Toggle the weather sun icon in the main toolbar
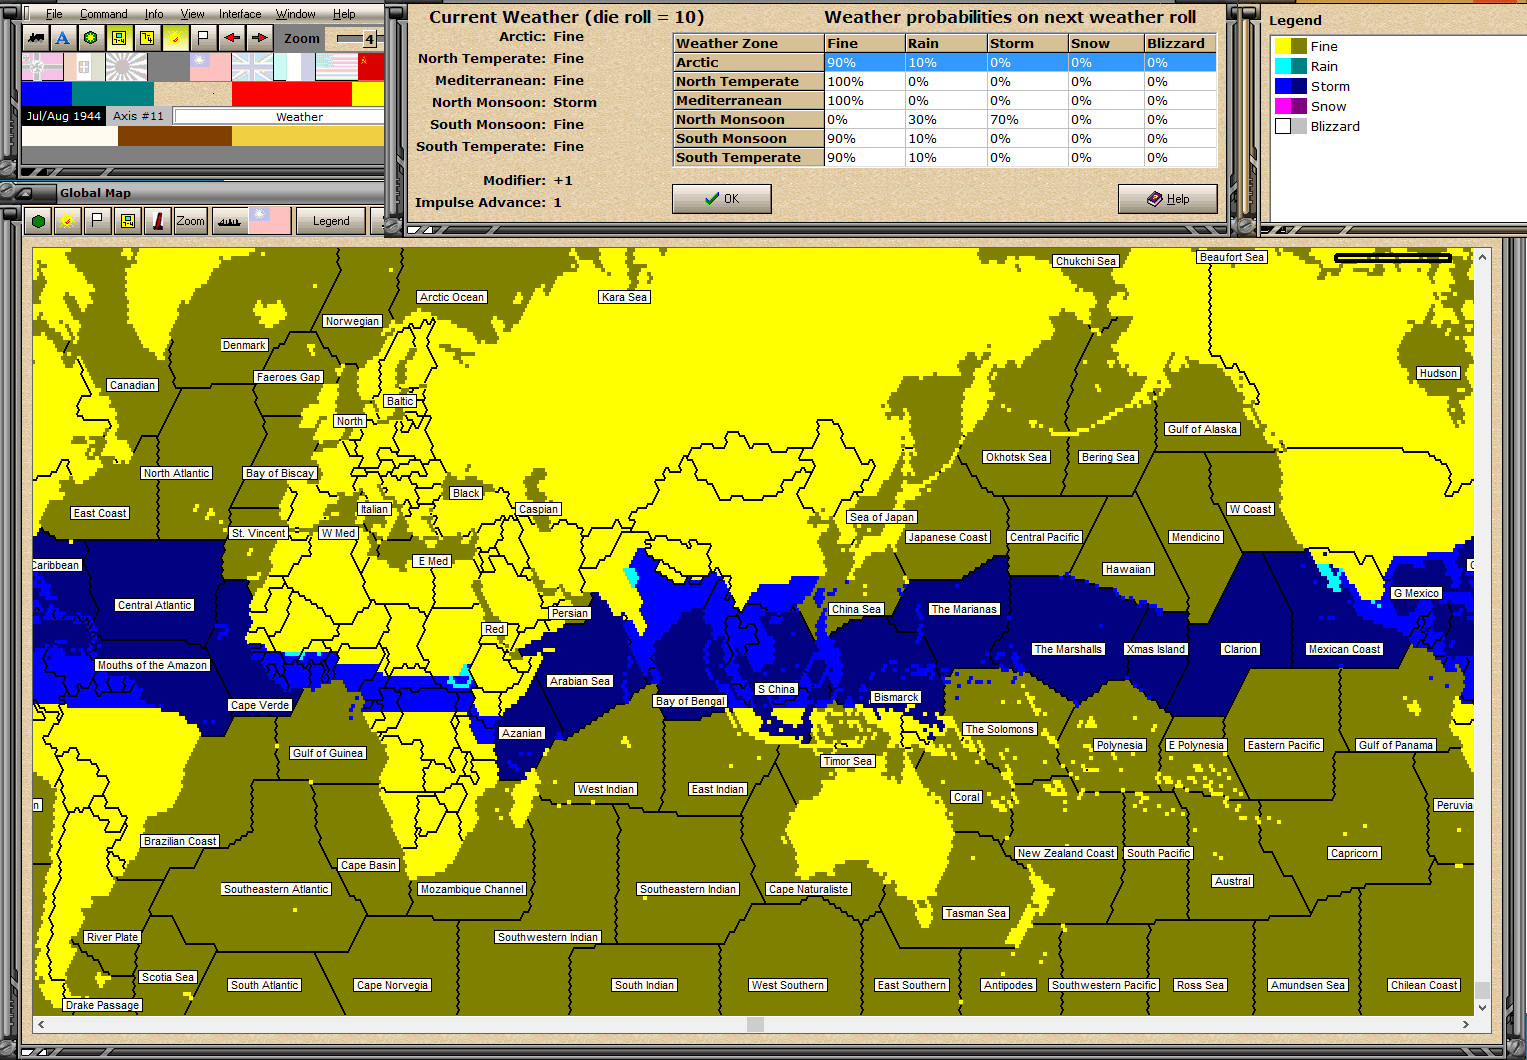The width and height of the screenshot is (1527, 1060). tap(175, 38)
